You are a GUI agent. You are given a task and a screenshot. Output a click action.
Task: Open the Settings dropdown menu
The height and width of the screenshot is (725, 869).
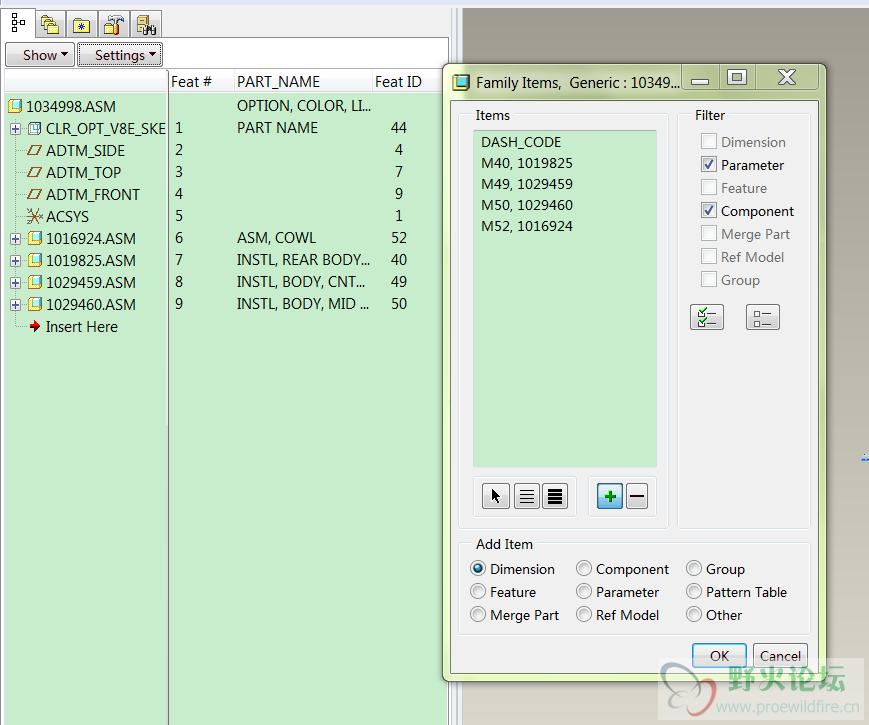(120, 55)
